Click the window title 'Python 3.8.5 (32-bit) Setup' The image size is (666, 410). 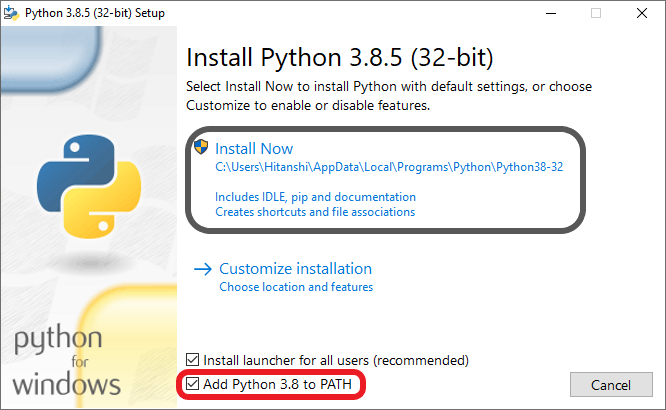coord(96,13)
